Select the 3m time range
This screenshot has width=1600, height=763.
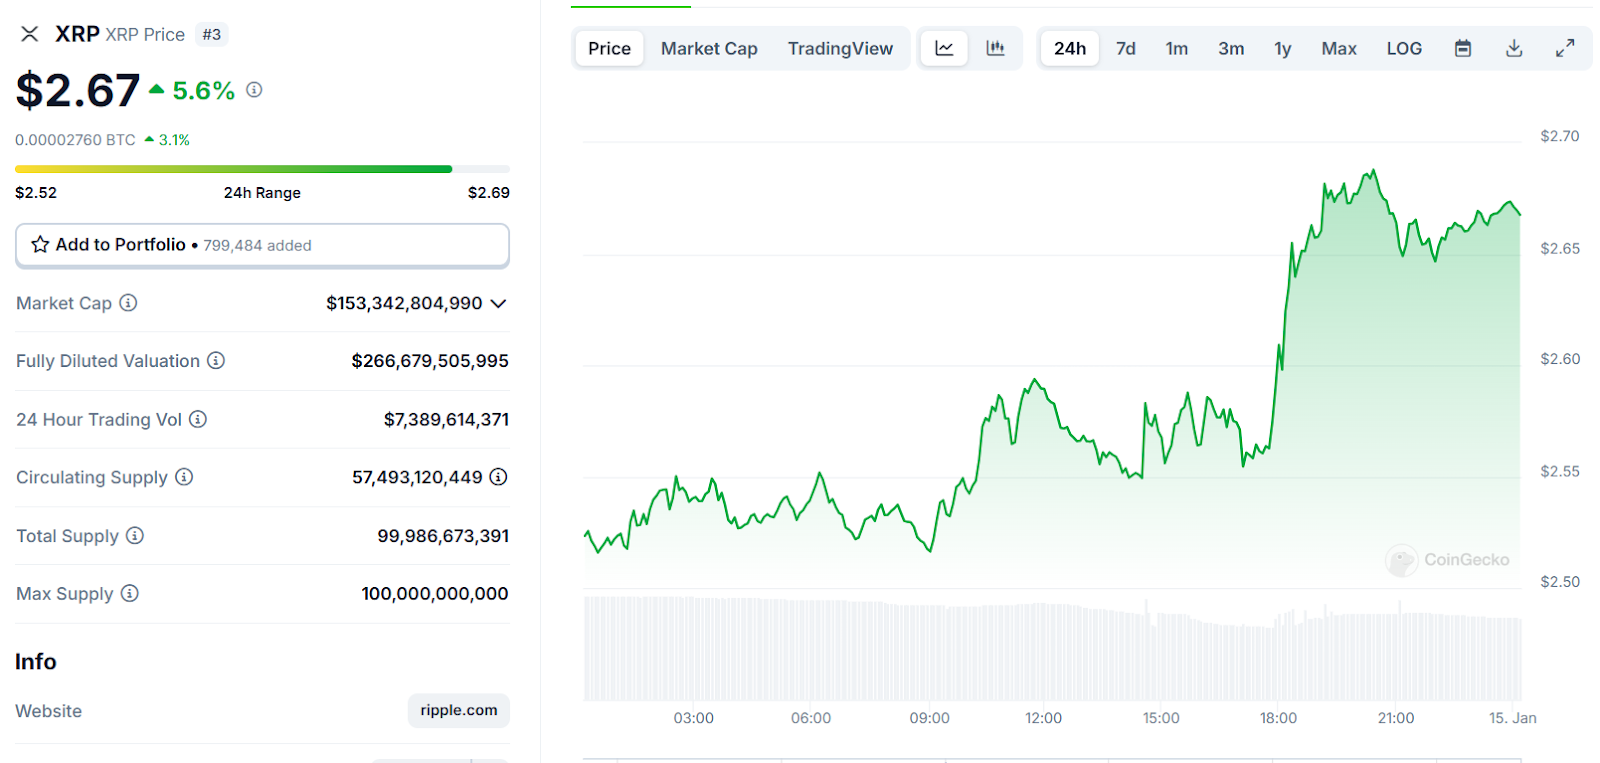point(1231,48)
